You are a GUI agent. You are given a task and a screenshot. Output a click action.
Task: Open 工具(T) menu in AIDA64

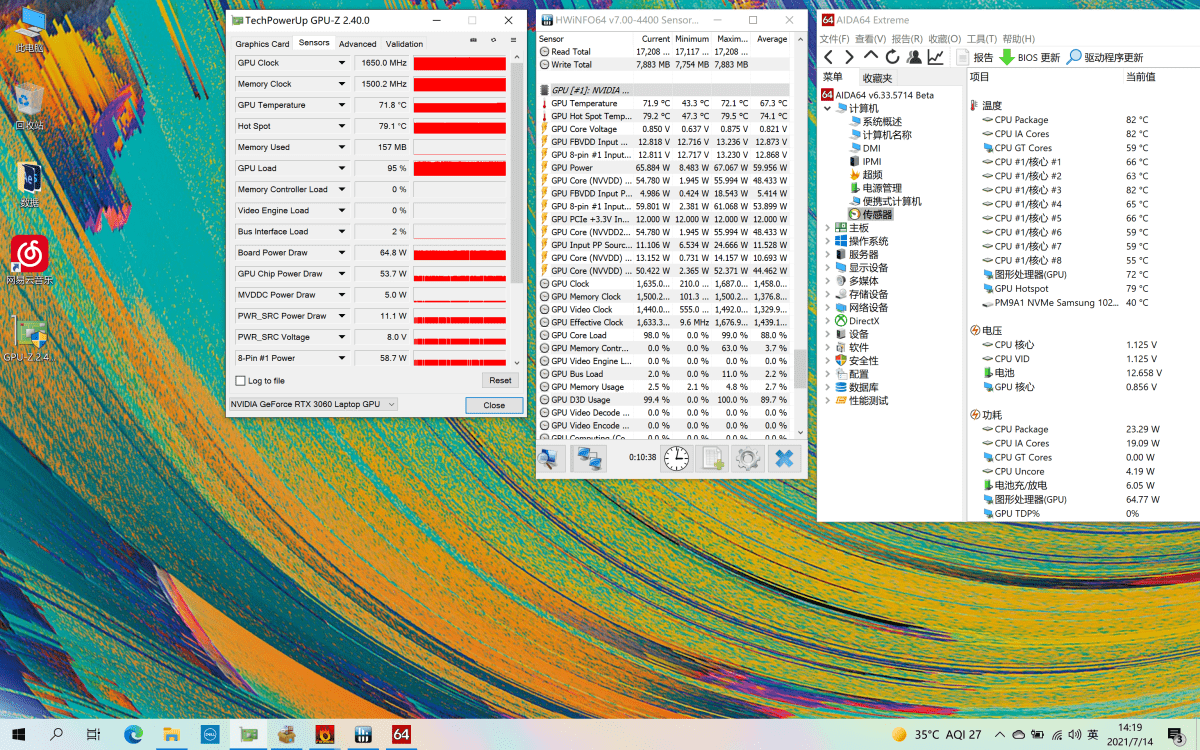(982, 39)
